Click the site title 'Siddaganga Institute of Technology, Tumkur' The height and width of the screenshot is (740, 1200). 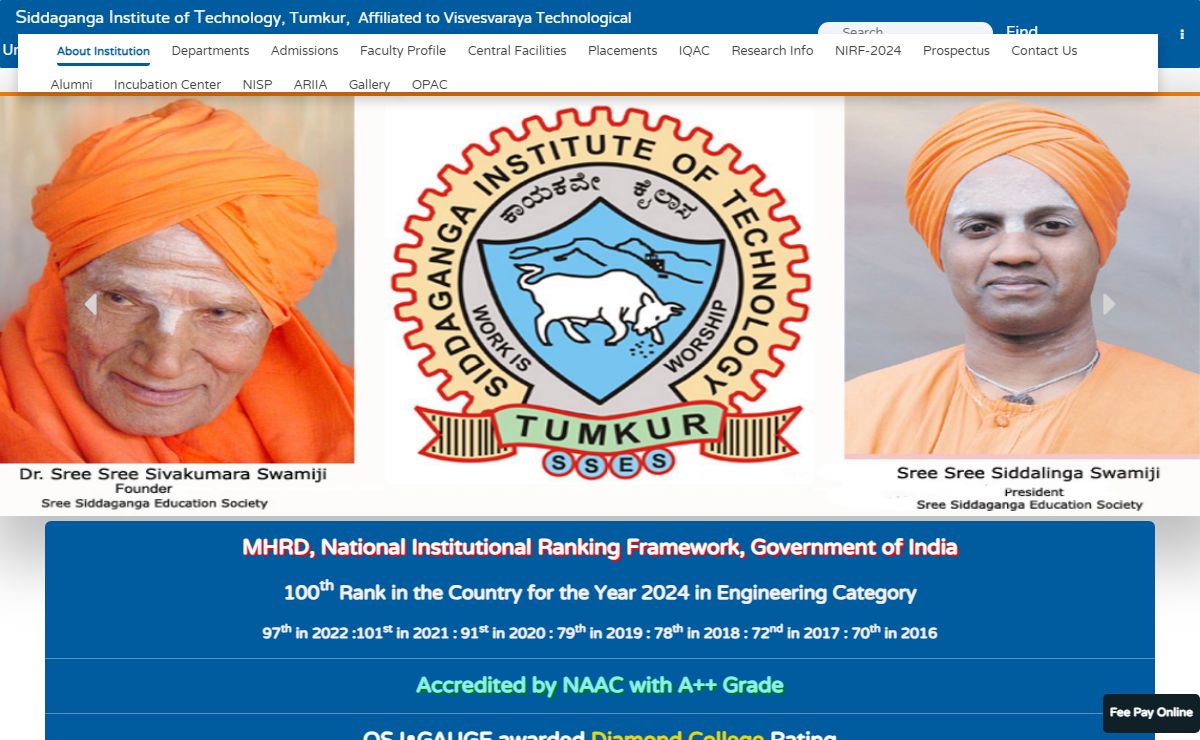tap(182, 18)
